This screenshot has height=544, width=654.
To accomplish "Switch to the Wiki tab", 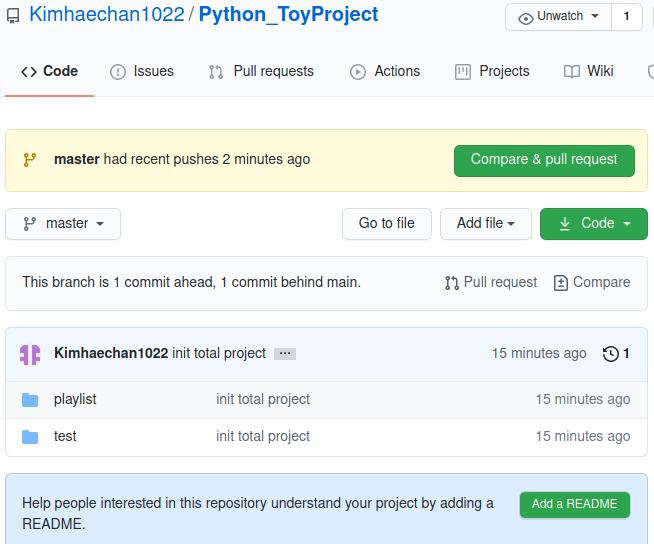I will pos(588,71).
